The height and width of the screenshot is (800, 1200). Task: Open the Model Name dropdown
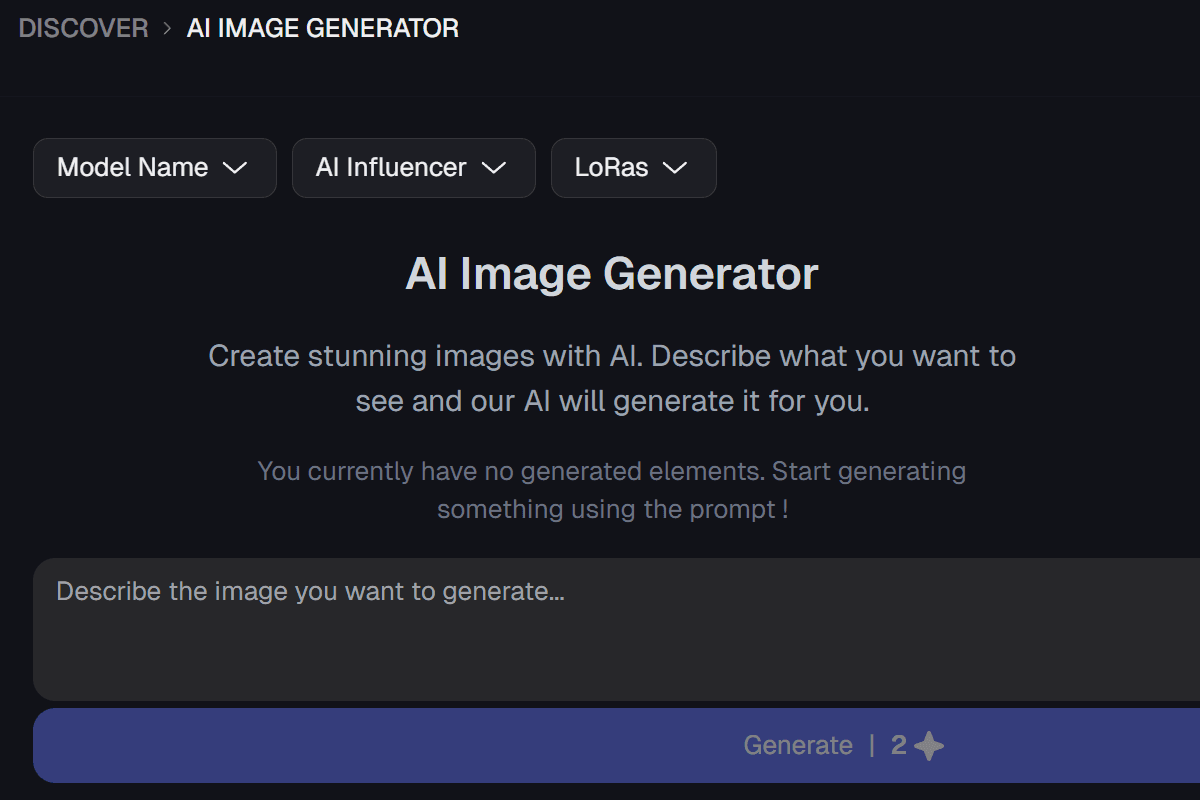[x=155, y=168]
